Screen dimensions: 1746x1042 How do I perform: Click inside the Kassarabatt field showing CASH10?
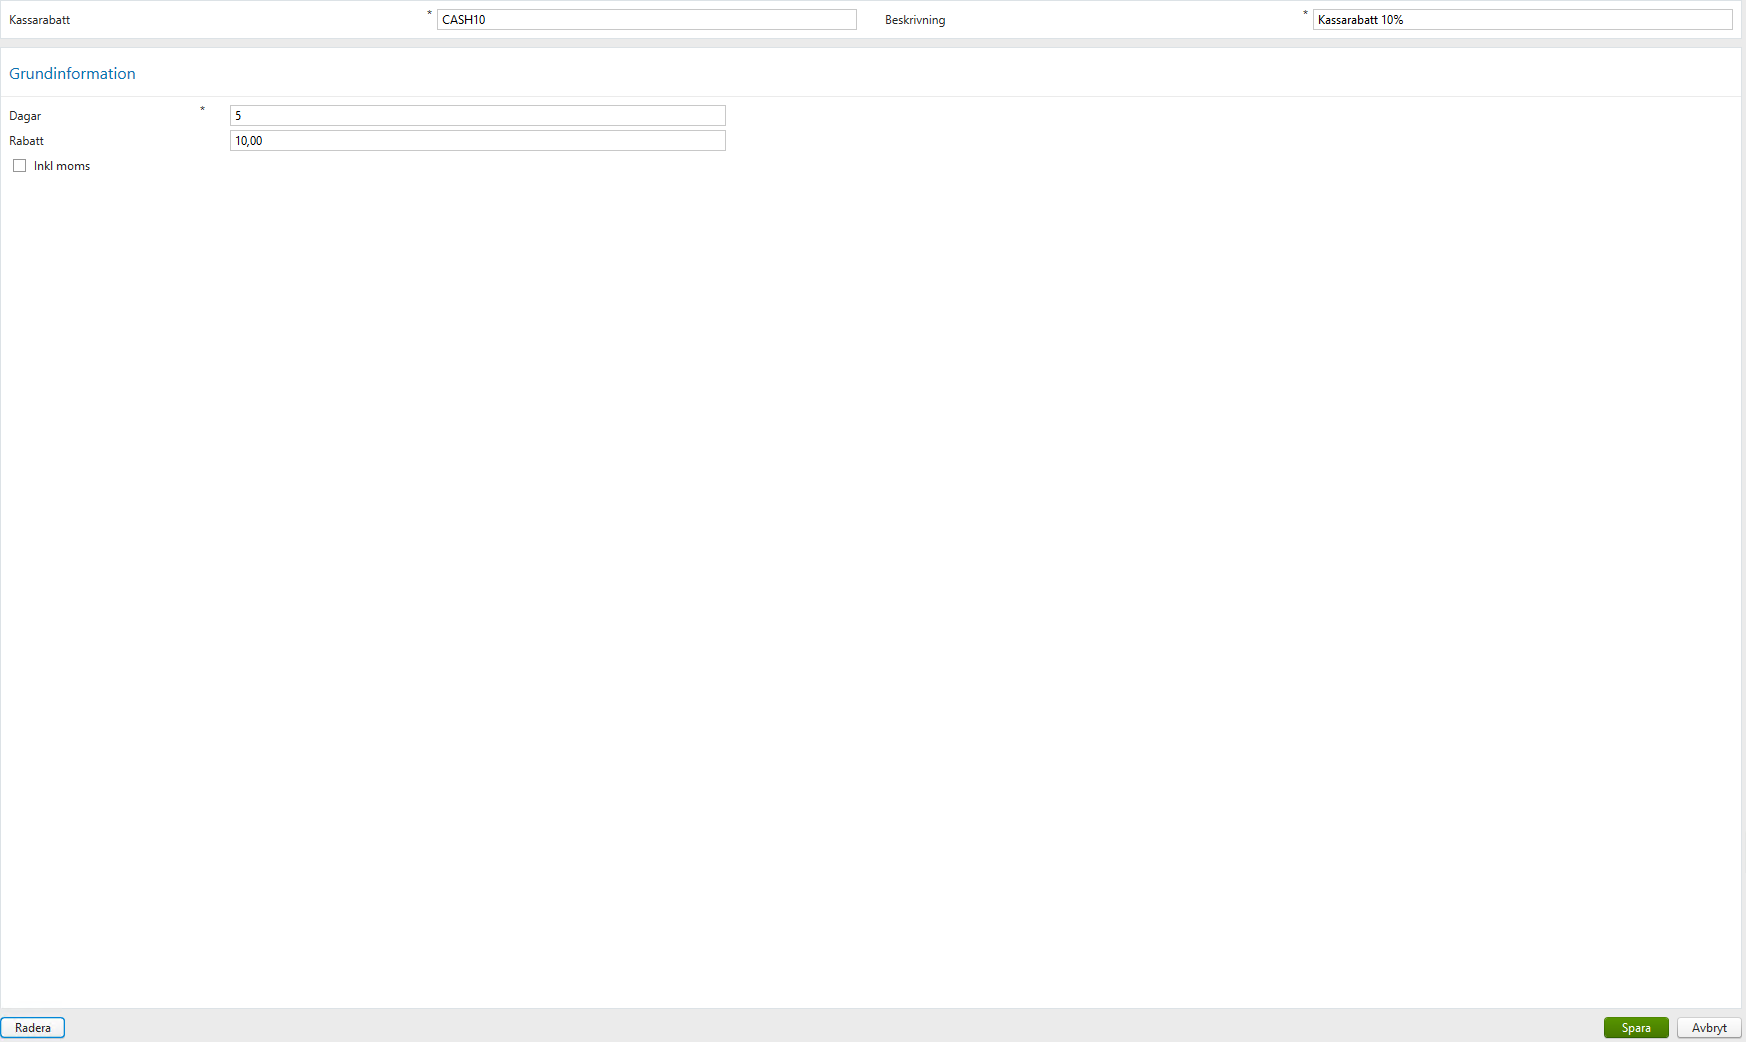tap(646, 19)
